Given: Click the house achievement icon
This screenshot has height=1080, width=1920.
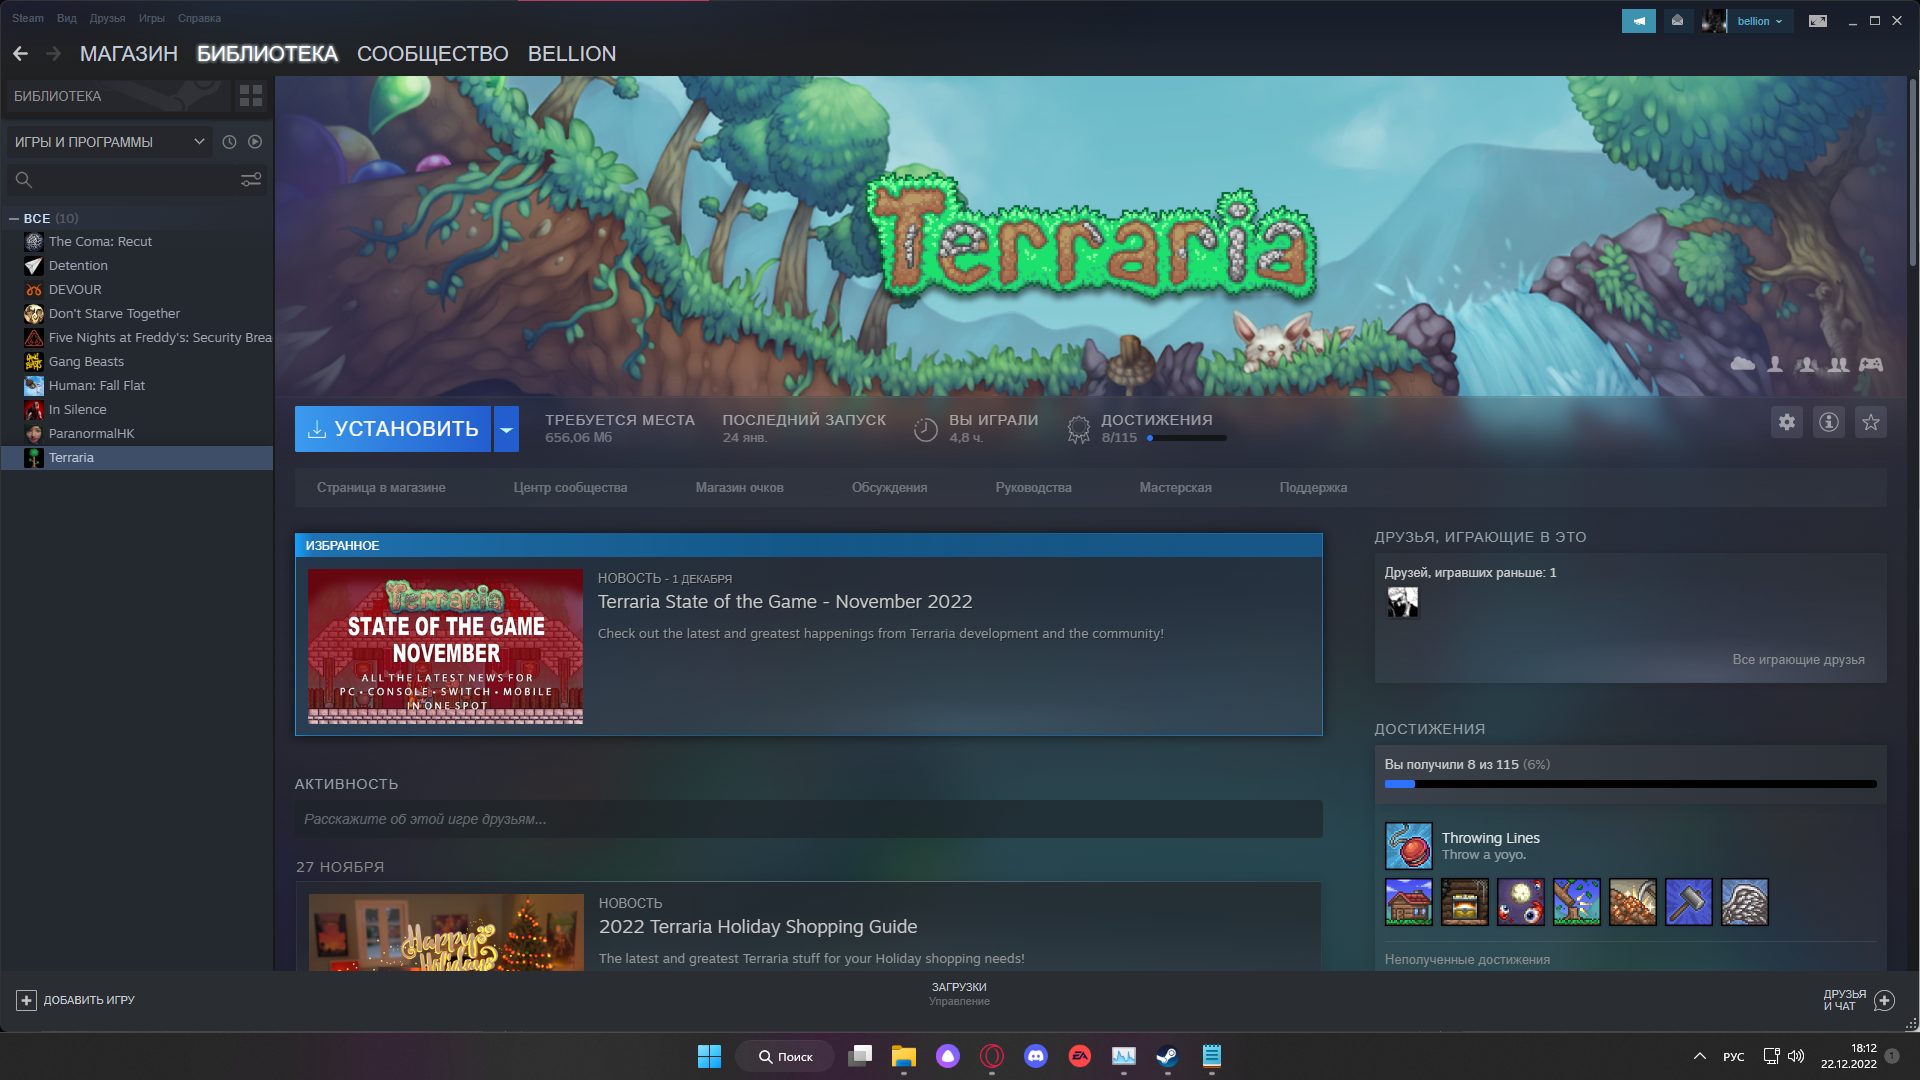Looking at the screenshot, I should pos(1409,902).
